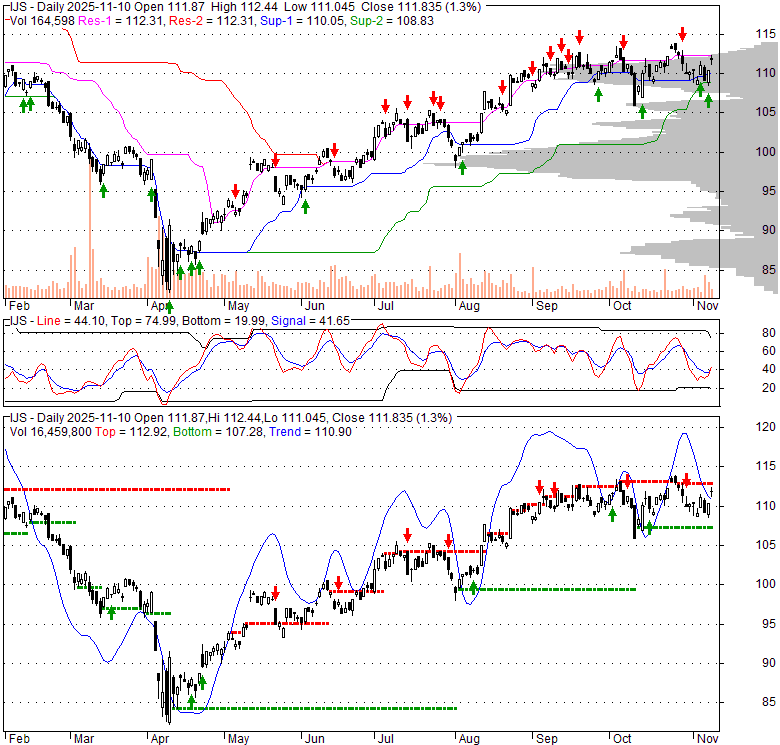Click the 'Sup-2 = 108.83' label
This screenshot has height=745, width=780.
(x=392, y=21)
